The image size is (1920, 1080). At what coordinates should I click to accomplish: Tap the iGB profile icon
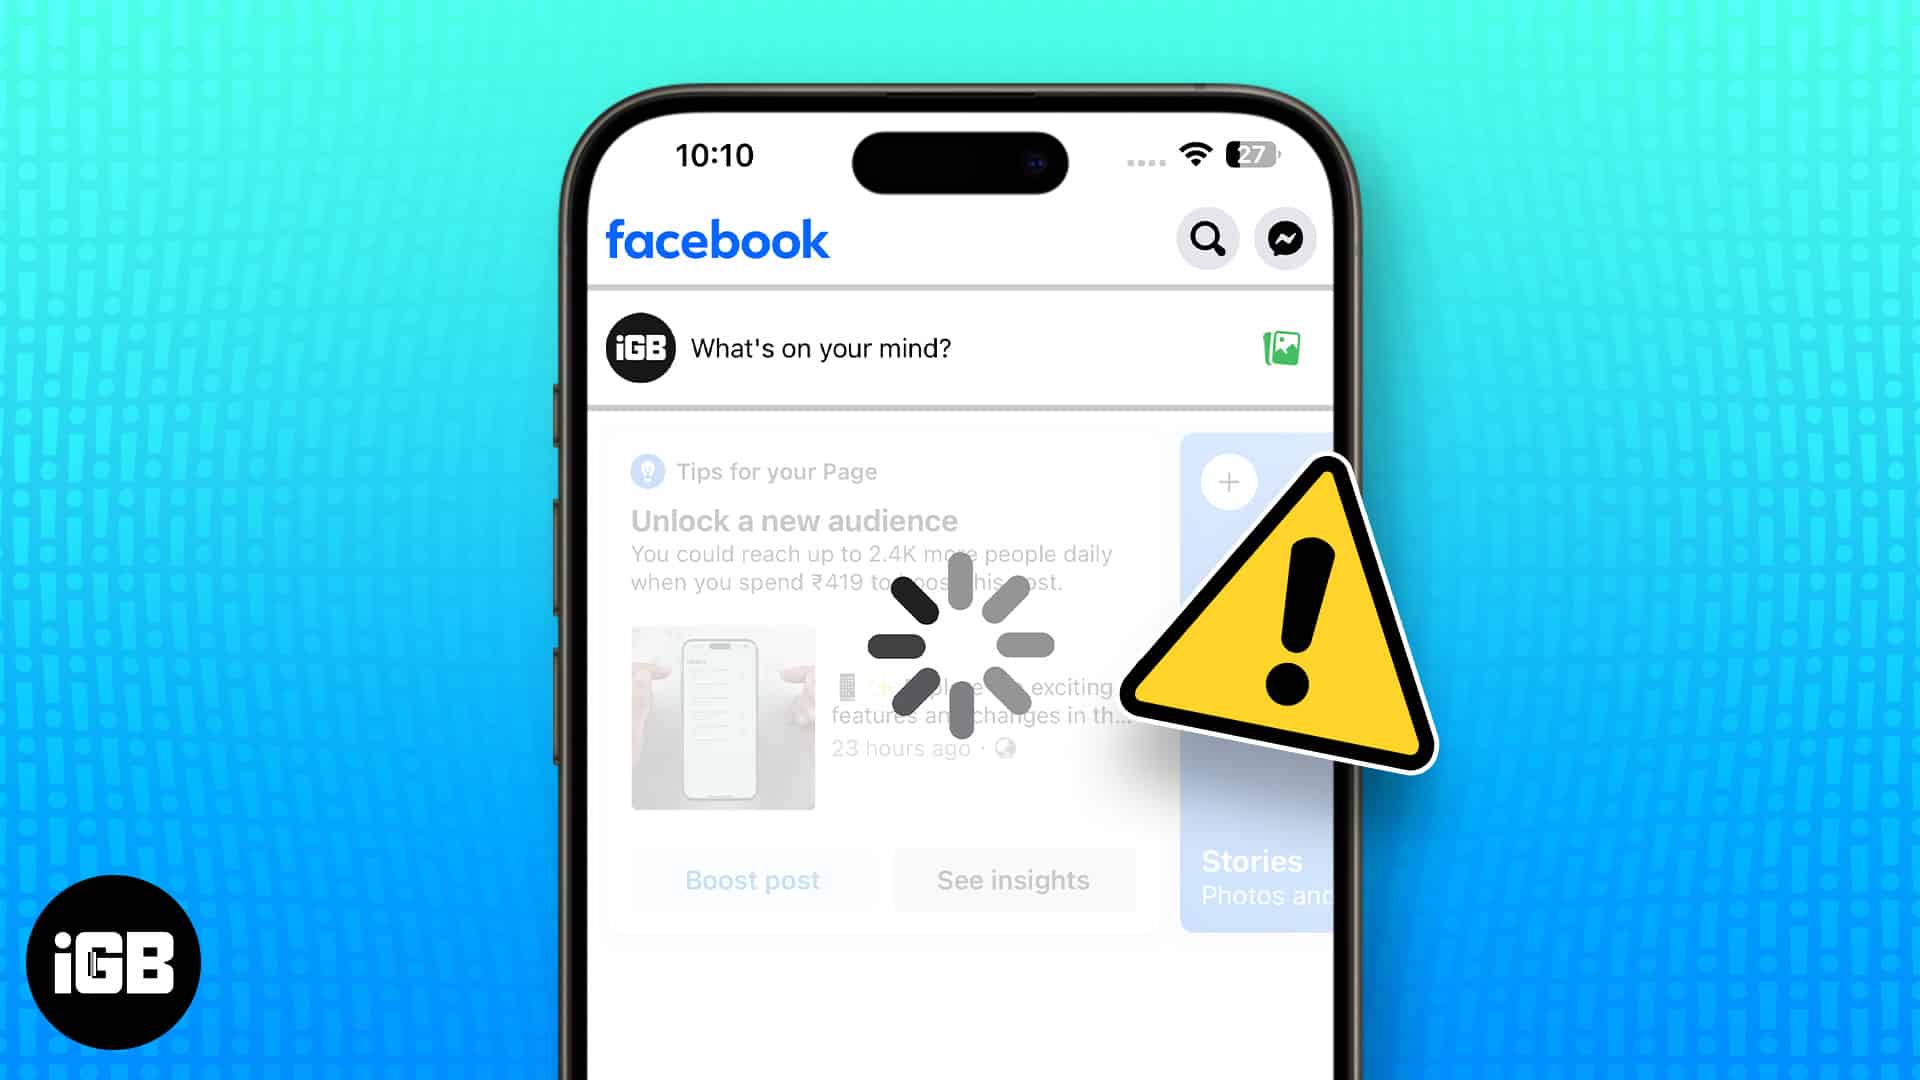[x=637, y=348]
